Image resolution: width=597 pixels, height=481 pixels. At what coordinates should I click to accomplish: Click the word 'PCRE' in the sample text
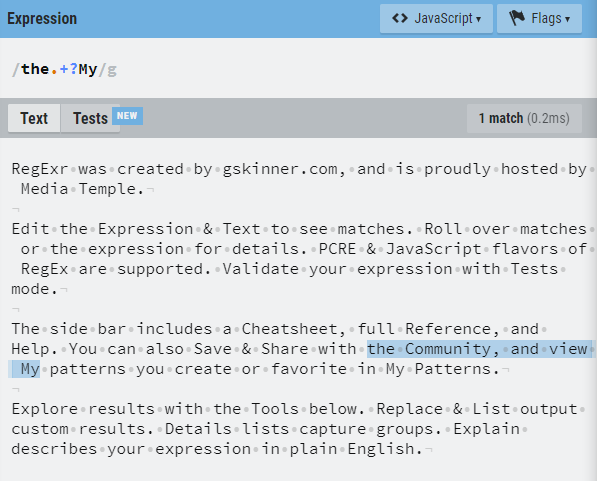(x=337, y=249)
